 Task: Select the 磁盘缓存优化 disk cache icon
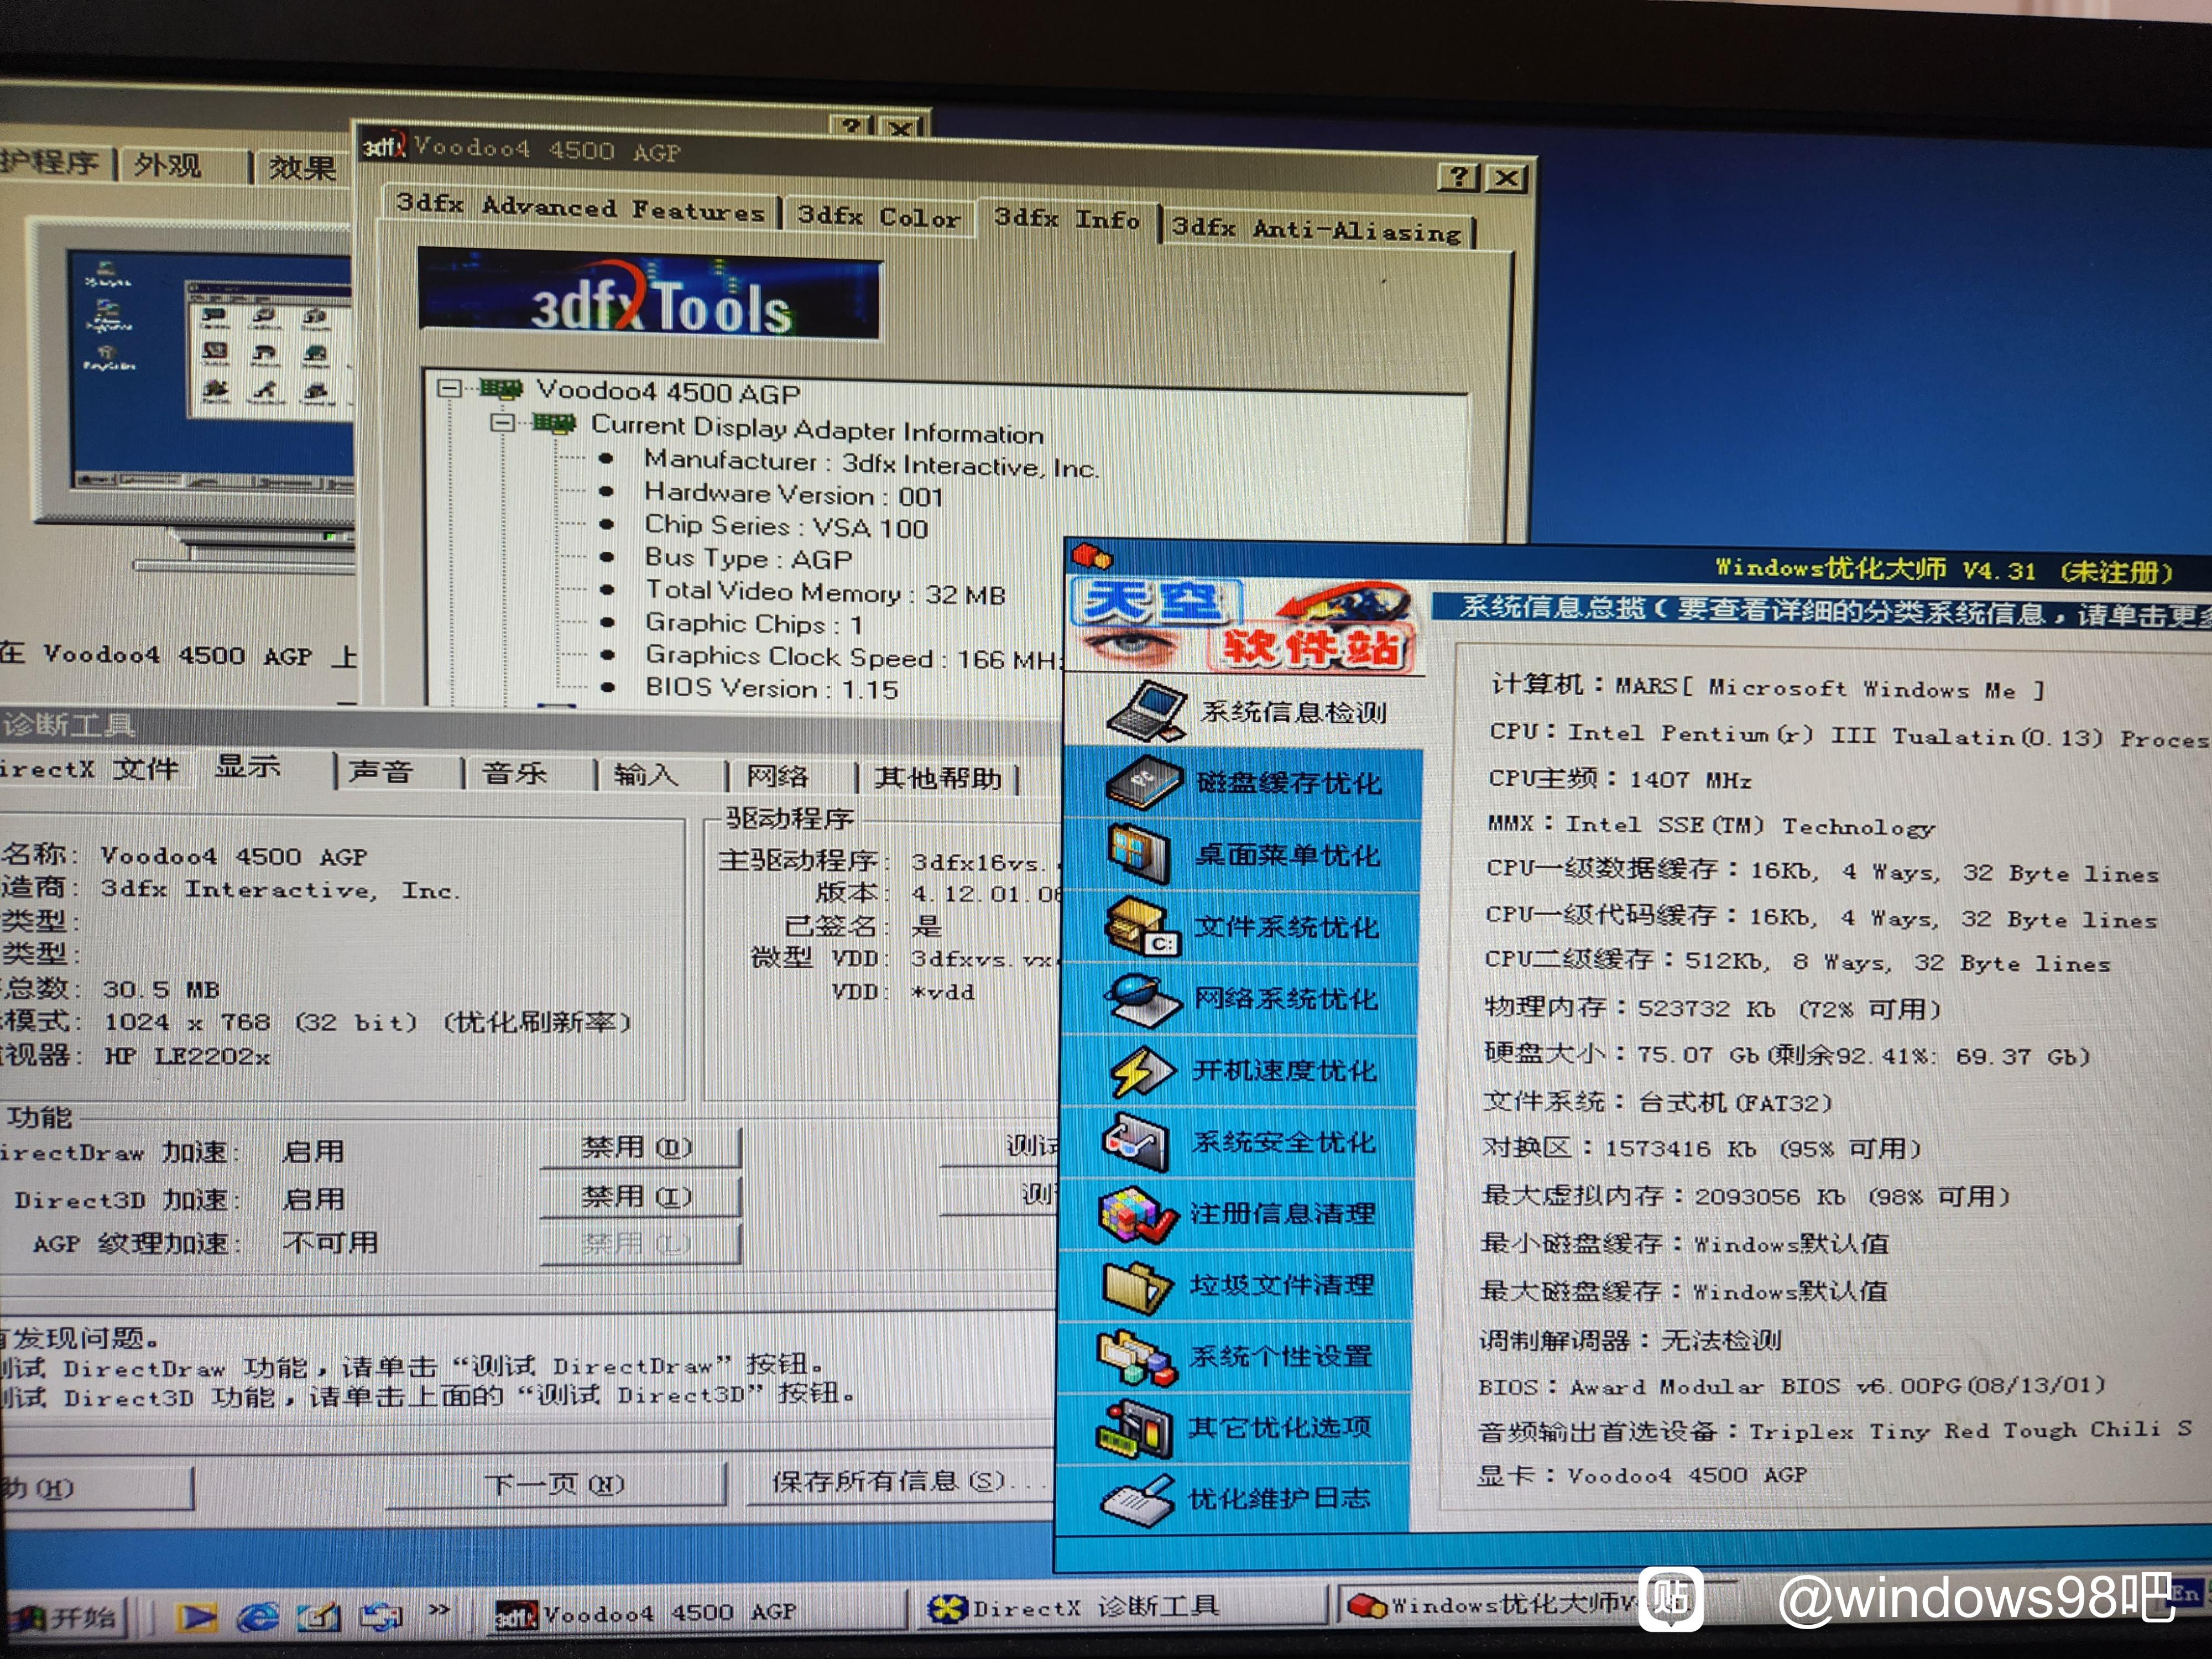click(1144, 782)
